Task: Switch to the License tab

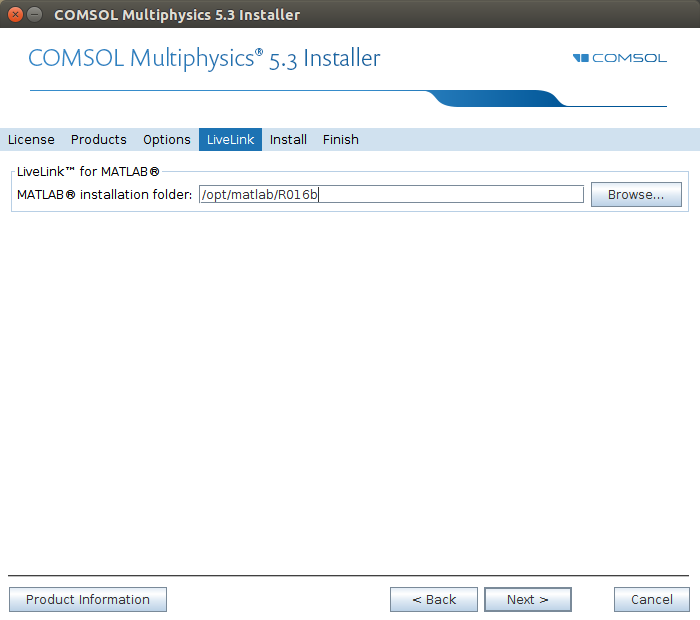Action: pos(31,140)
